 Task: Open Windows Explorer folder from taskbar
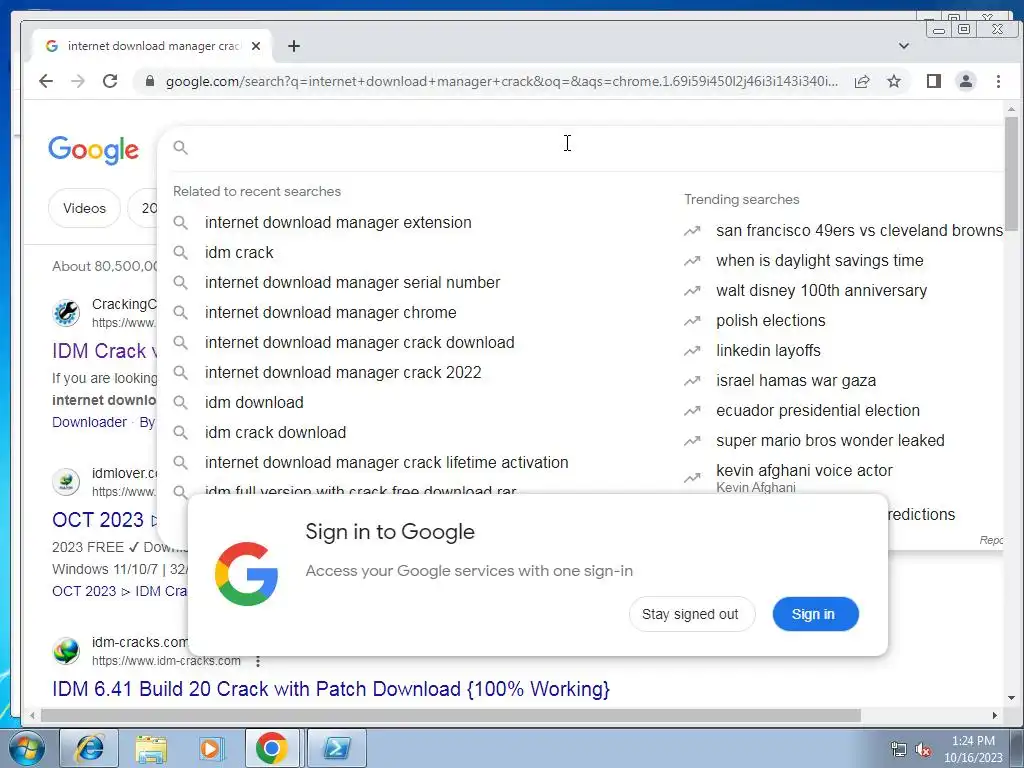tap(151, 748)
